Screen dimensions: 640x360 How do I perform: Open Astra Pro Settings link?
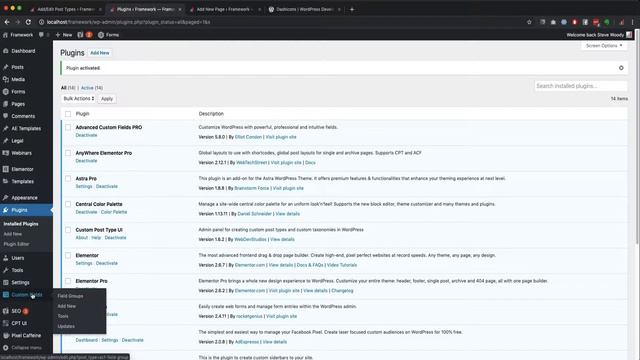(84, 187)
